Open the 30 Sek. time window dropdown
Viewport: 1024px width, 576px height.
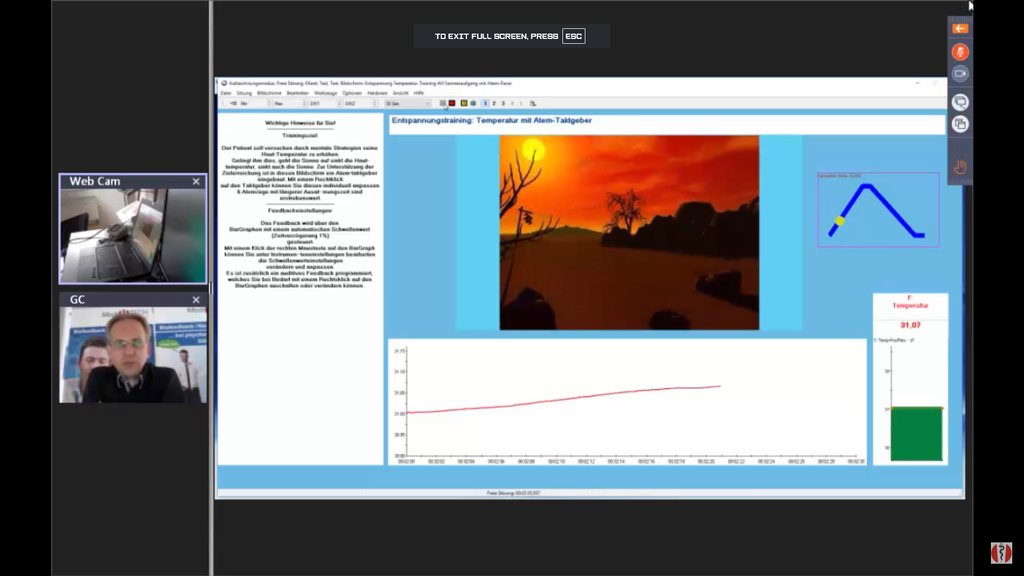(408, 104)
